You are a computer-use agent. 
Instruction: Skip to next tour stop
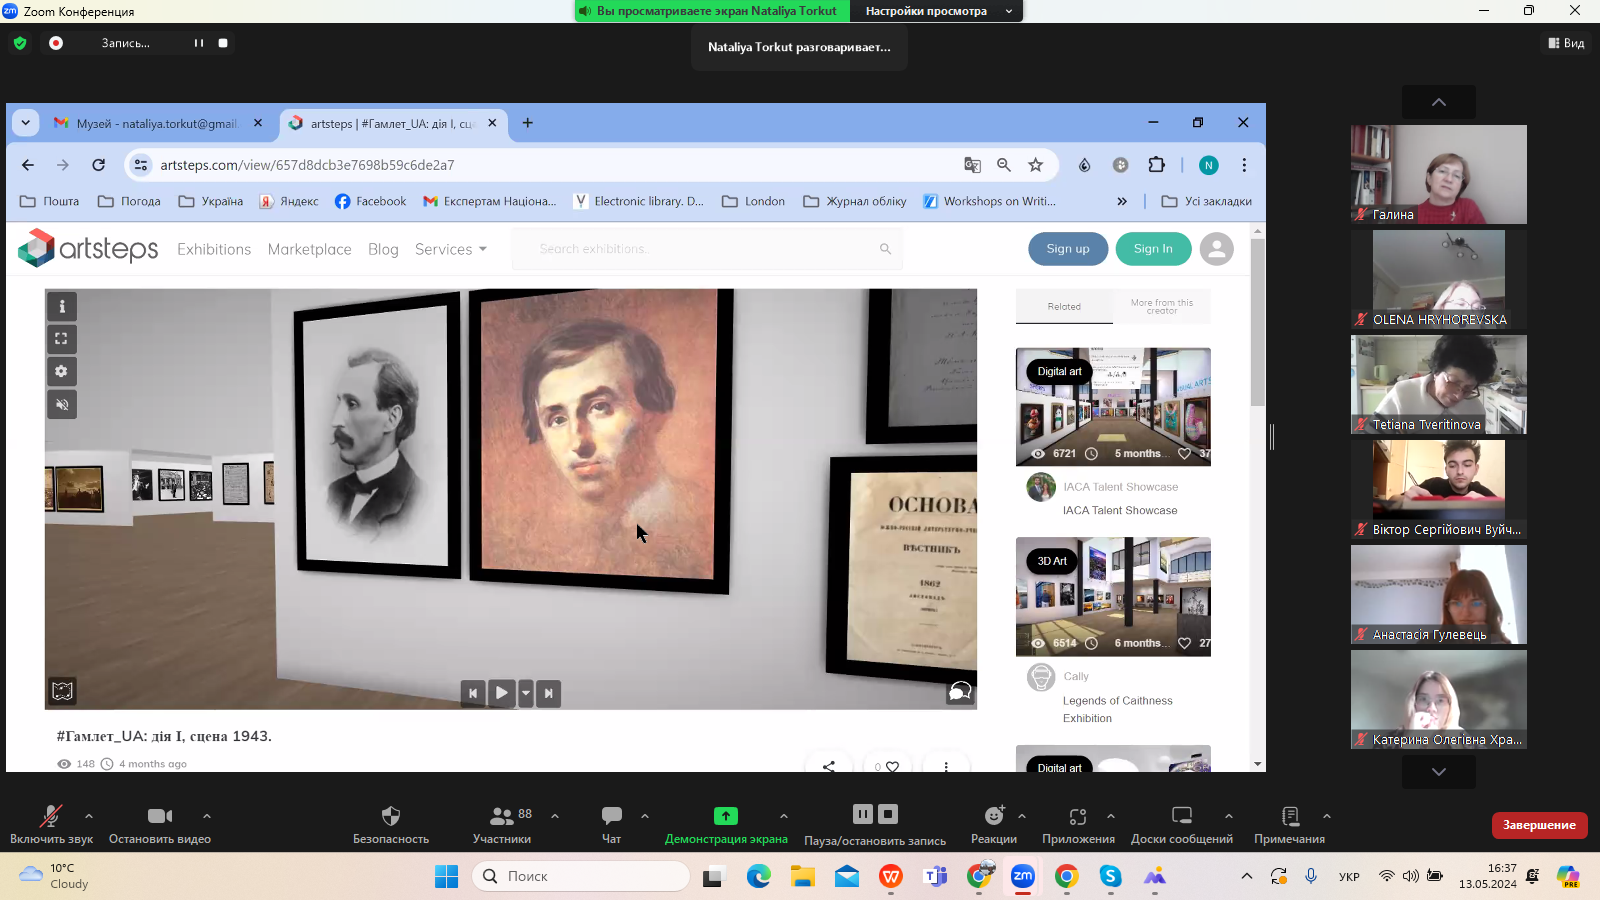[x=548, y=693]
